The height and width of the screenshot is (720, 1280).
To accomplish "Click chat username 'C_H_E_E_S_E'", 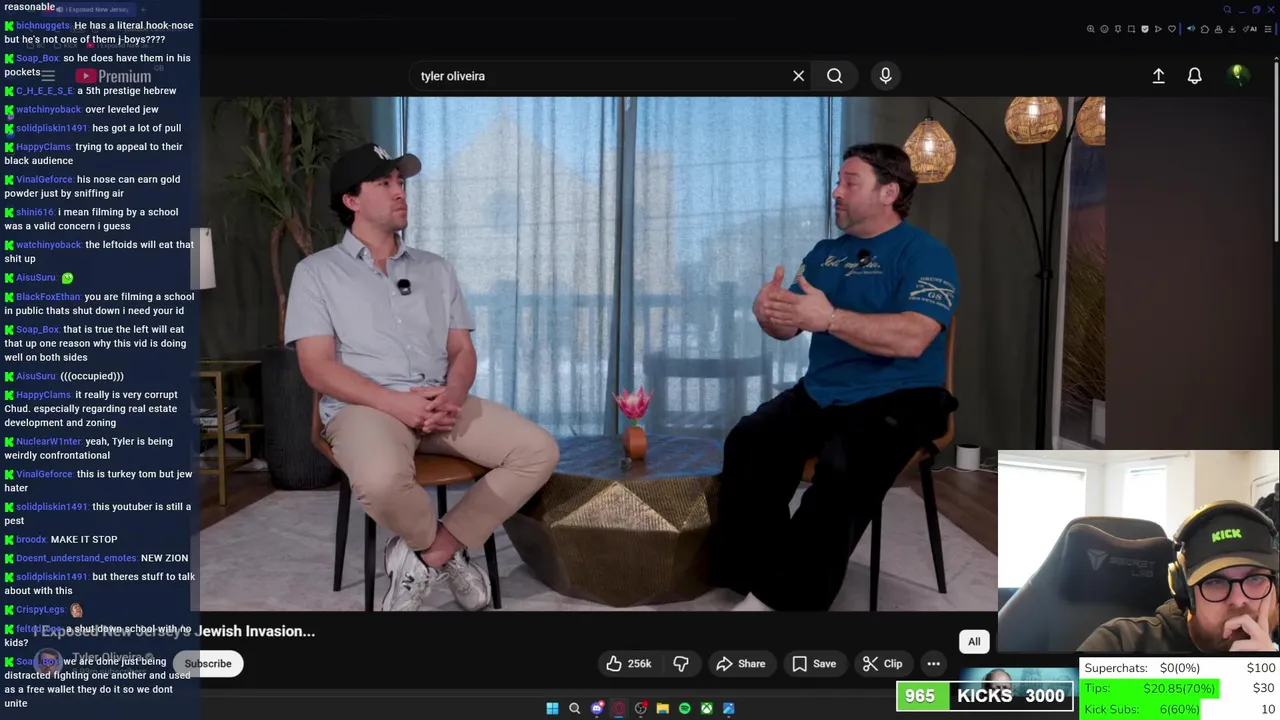I will tap(44, 91).
